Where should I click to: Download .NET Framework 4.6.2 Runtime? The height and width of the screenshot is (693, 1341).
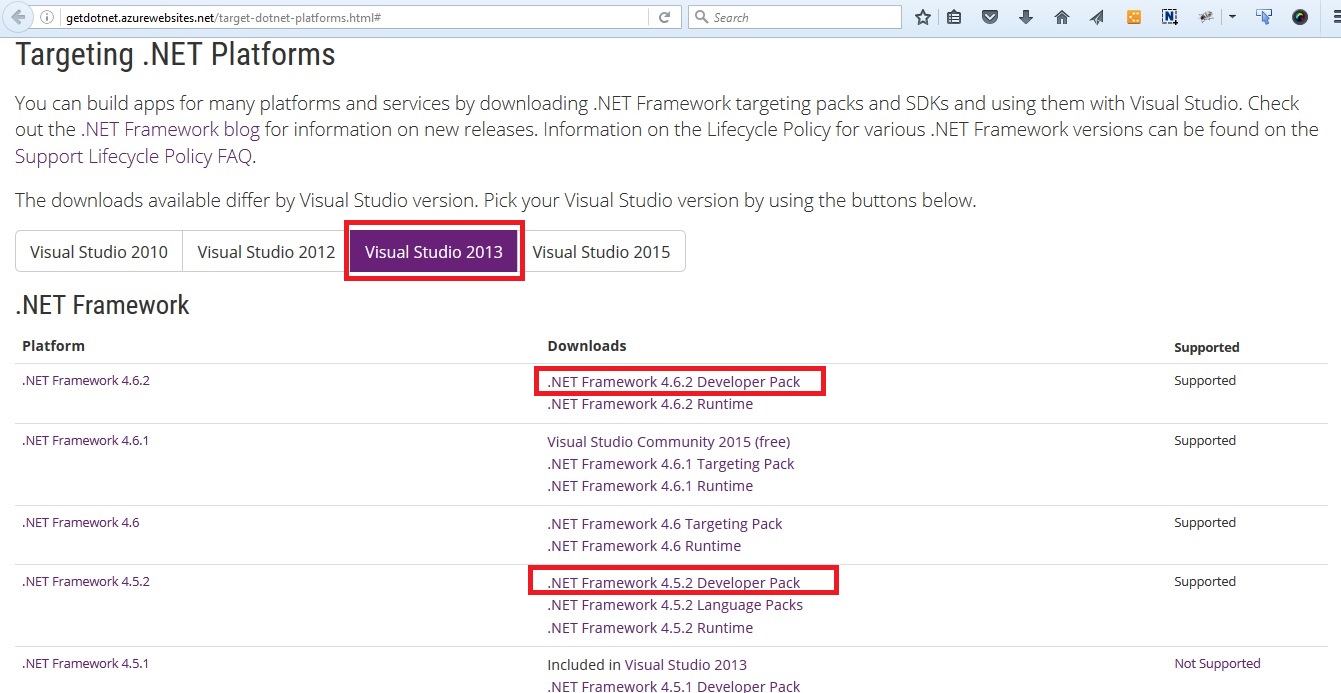[x=650, y=404]
